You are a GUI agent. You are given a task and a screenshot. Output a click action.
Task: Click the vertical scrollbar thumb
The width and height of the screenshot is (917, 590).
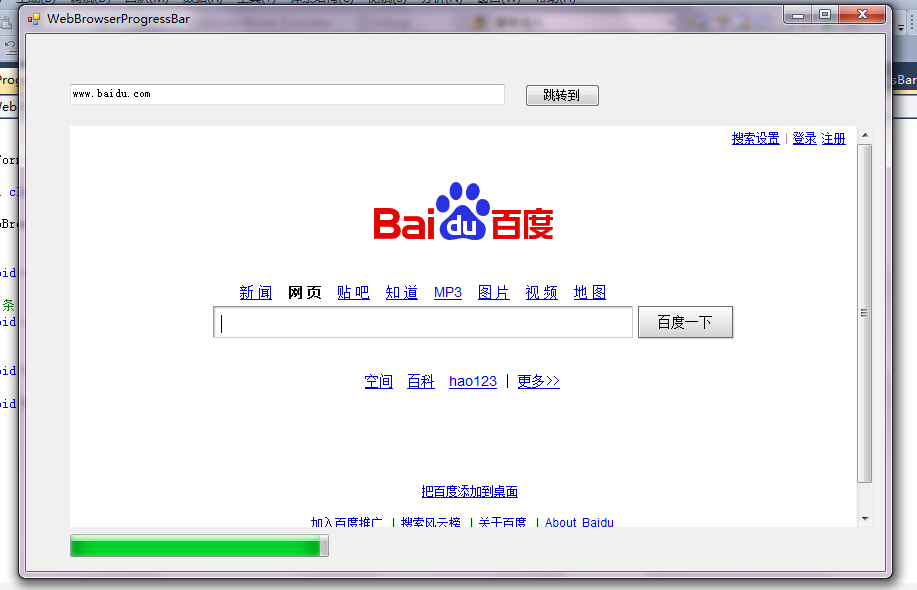[865, 313]
